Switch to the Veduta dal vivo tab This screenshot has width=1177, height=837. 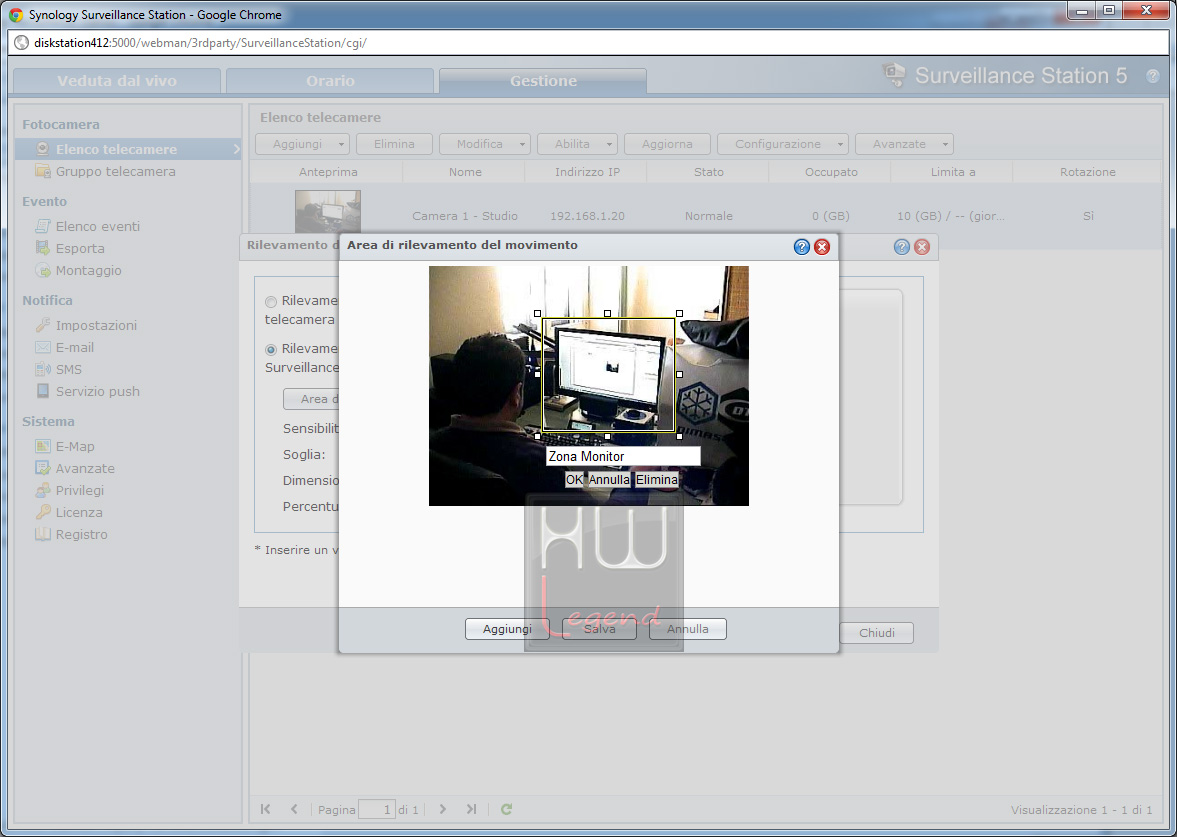(117, 81)
